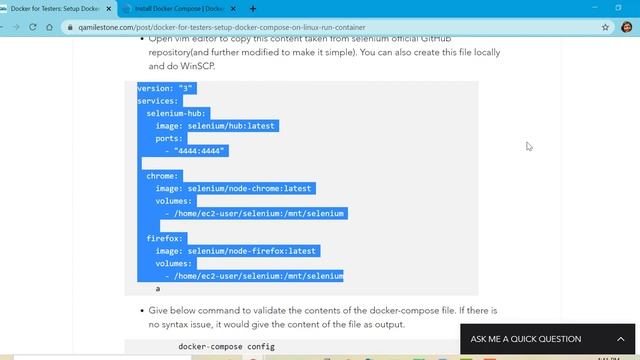
Task: Click the 'selenium-hub:' code line
Action: coord(176,113)
